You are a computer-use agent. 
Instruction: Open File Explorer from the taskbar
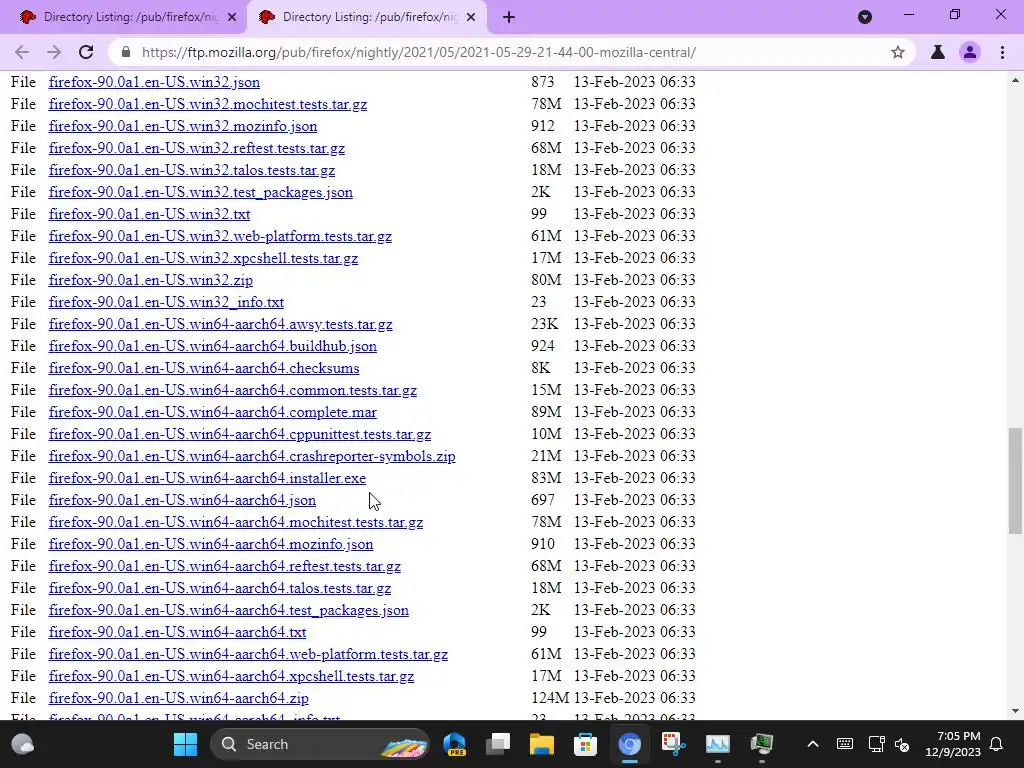pyautogui.click(x=541, y=744)
